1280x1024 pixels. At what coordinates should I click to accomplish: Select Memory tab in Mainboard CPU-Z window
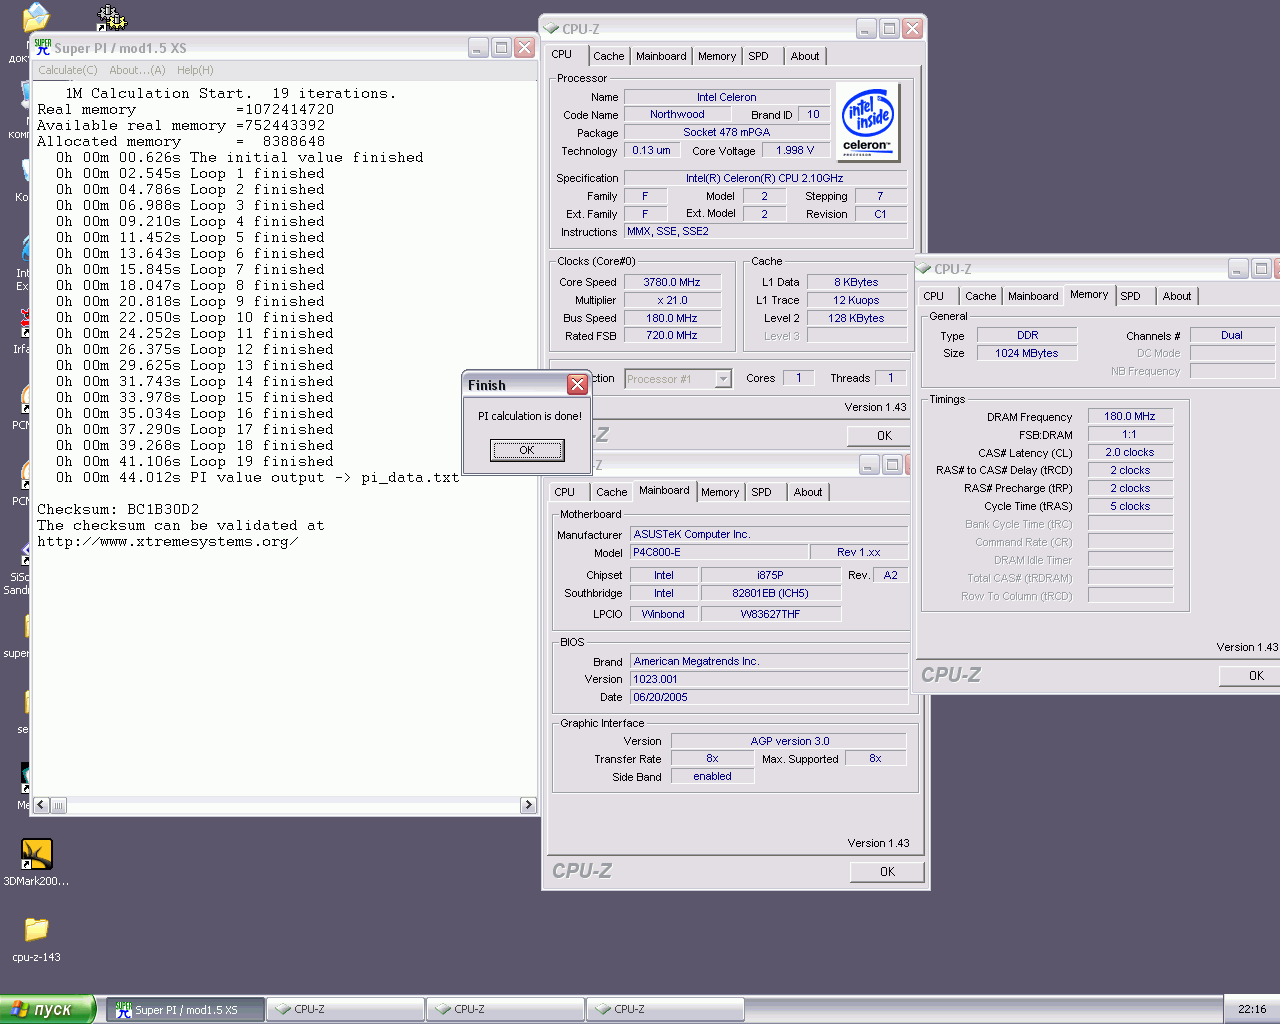point(720,492)
